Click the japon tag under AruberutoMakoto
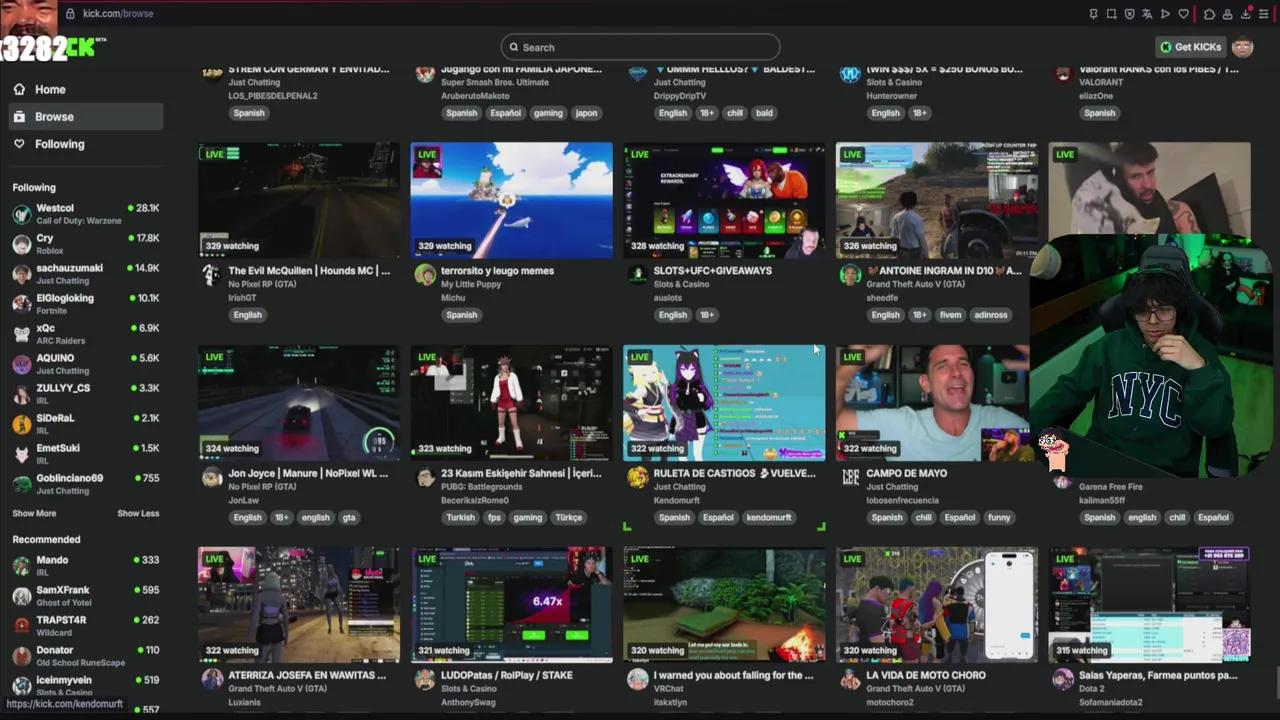1280x720 pixels. (586, 113)
